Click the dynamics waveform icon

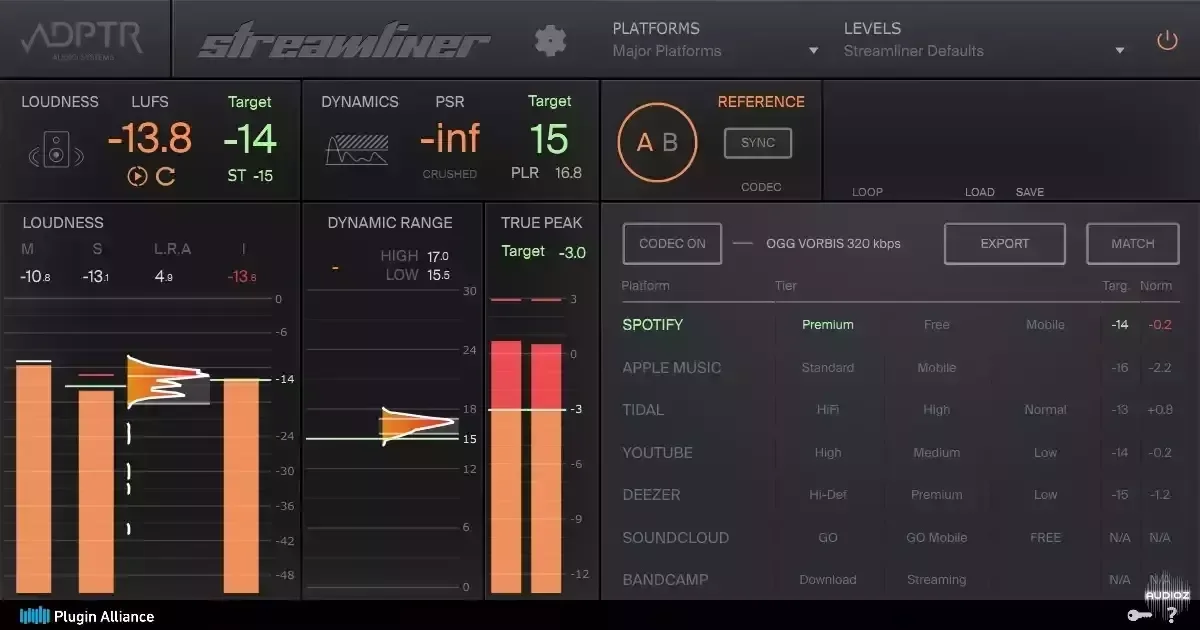tap(357, 150)
